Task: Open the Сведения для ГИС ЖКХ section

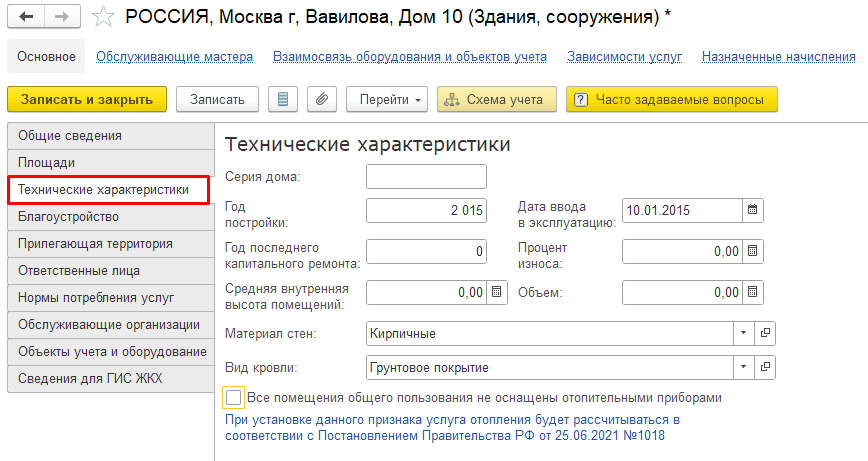Action: coord(111,379)
